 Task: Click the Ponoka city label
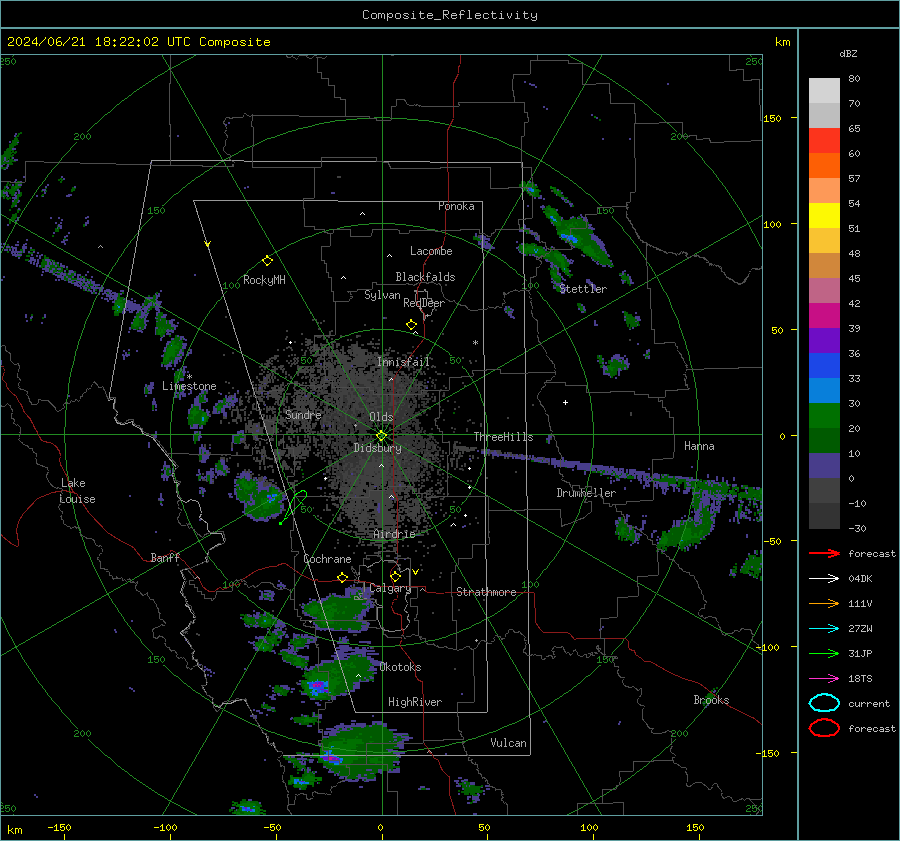pyautogui.click(x=456, y=206)
